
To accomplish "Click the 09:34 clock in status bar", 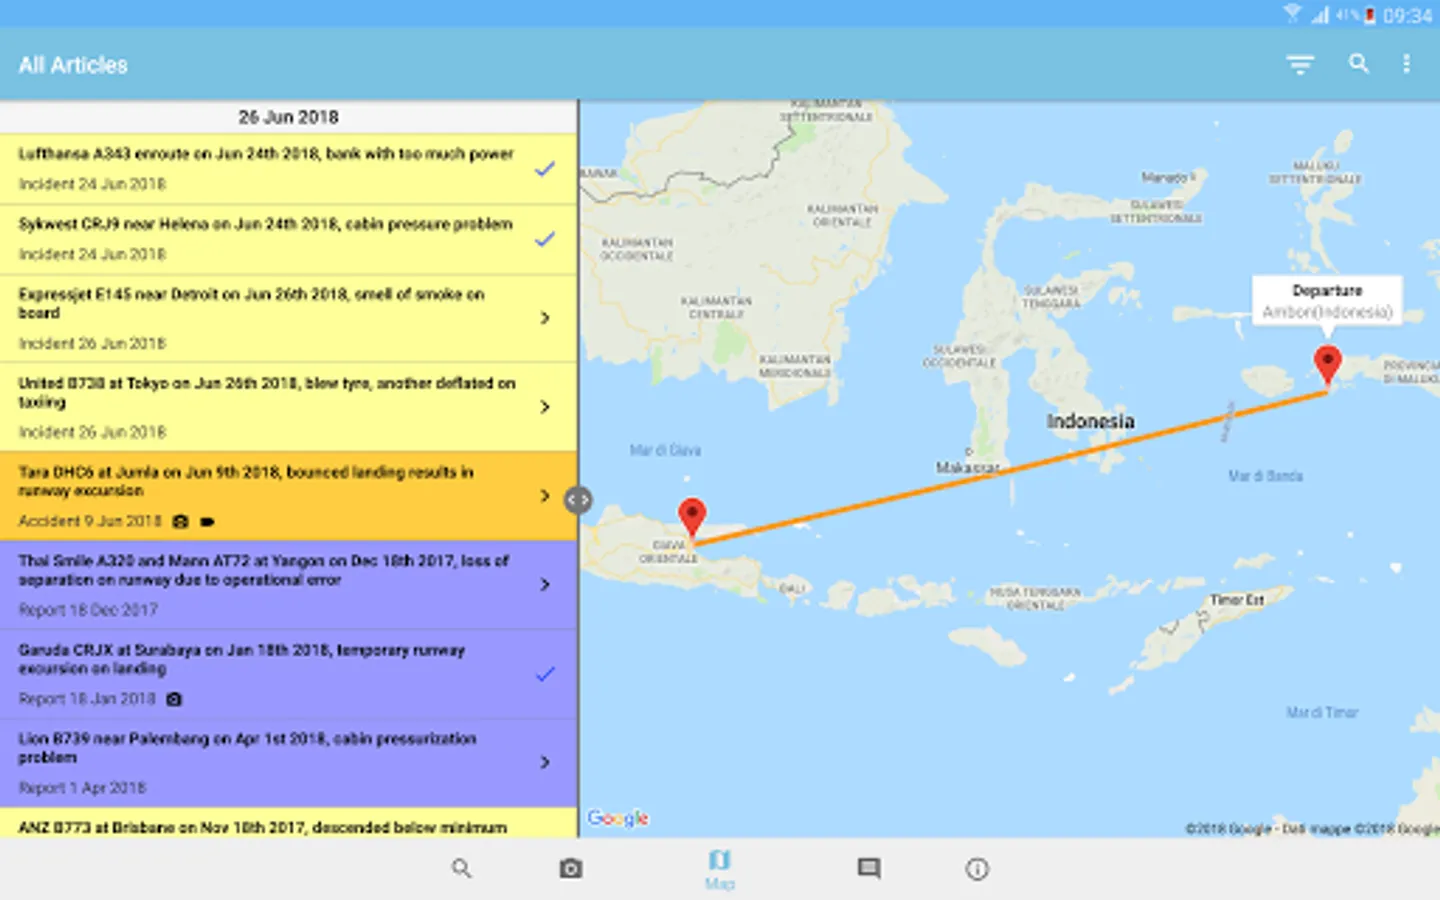I will pos(1408,16).
